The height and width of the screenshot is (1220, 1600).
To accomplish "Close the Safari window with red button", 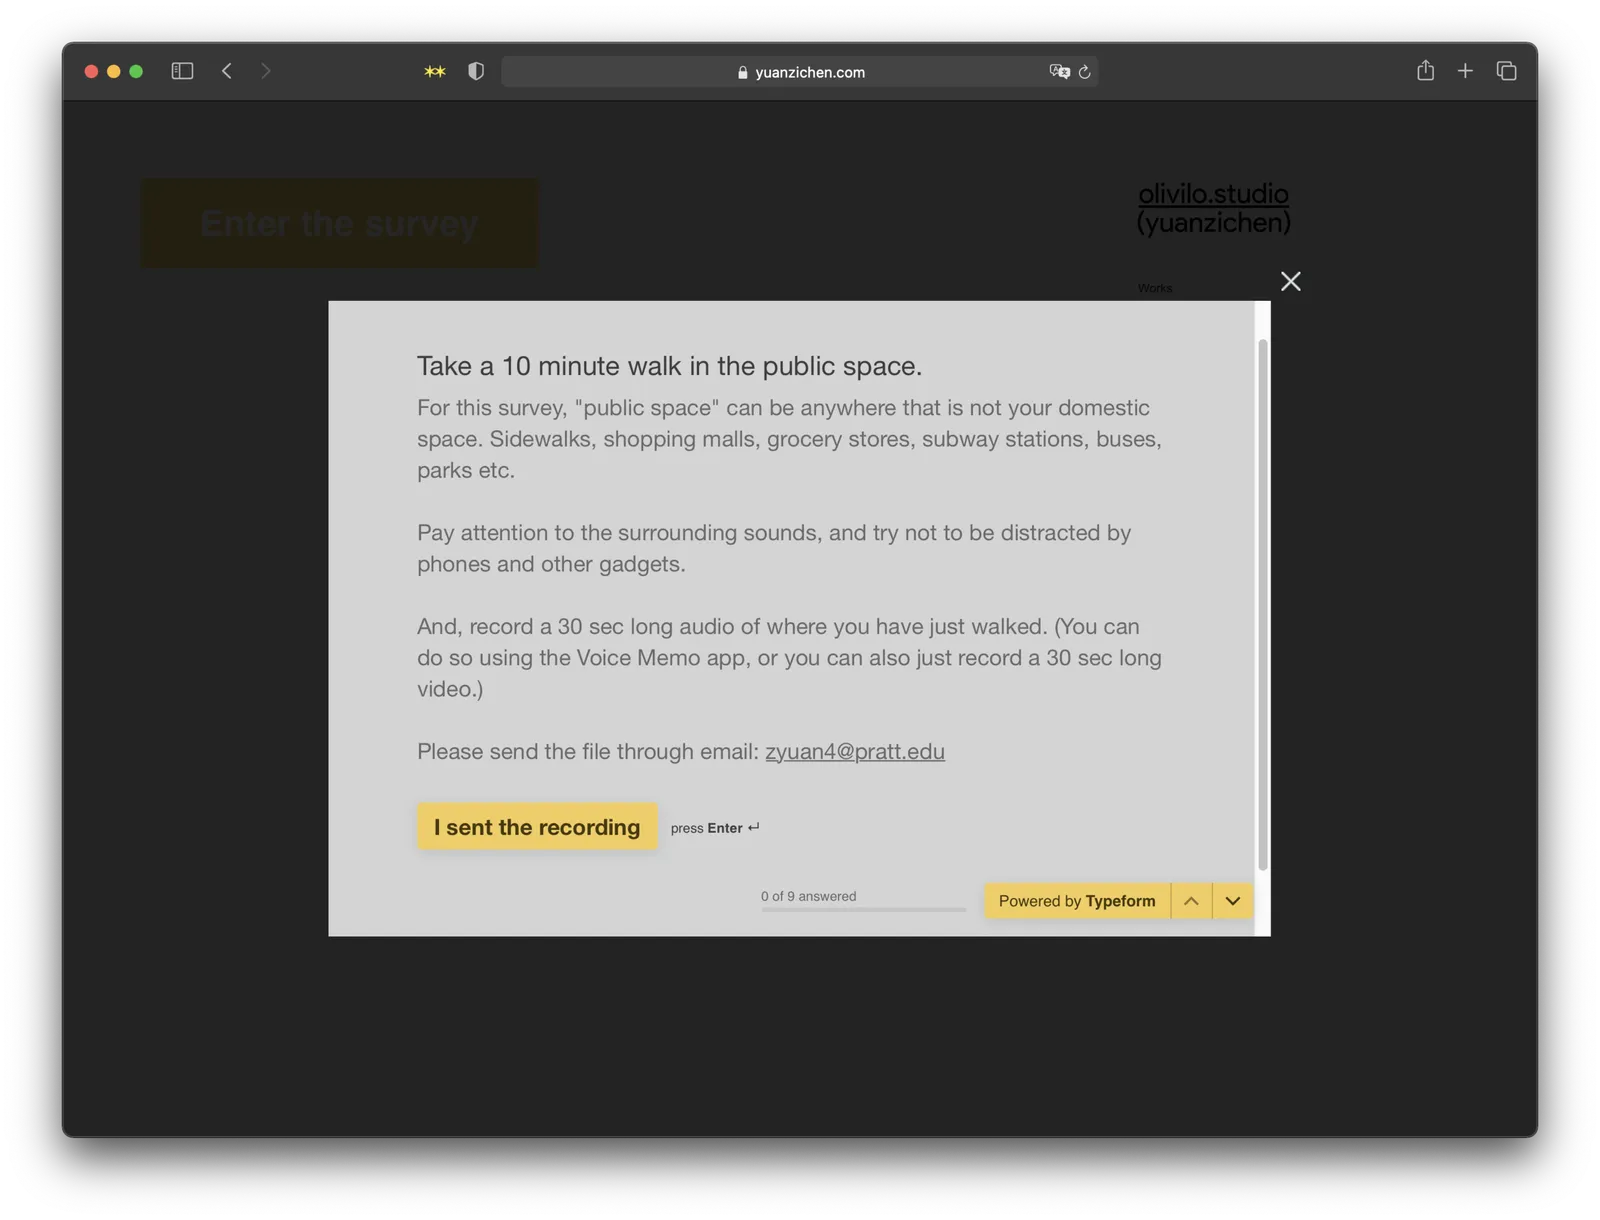I will (x=91, y=71).
